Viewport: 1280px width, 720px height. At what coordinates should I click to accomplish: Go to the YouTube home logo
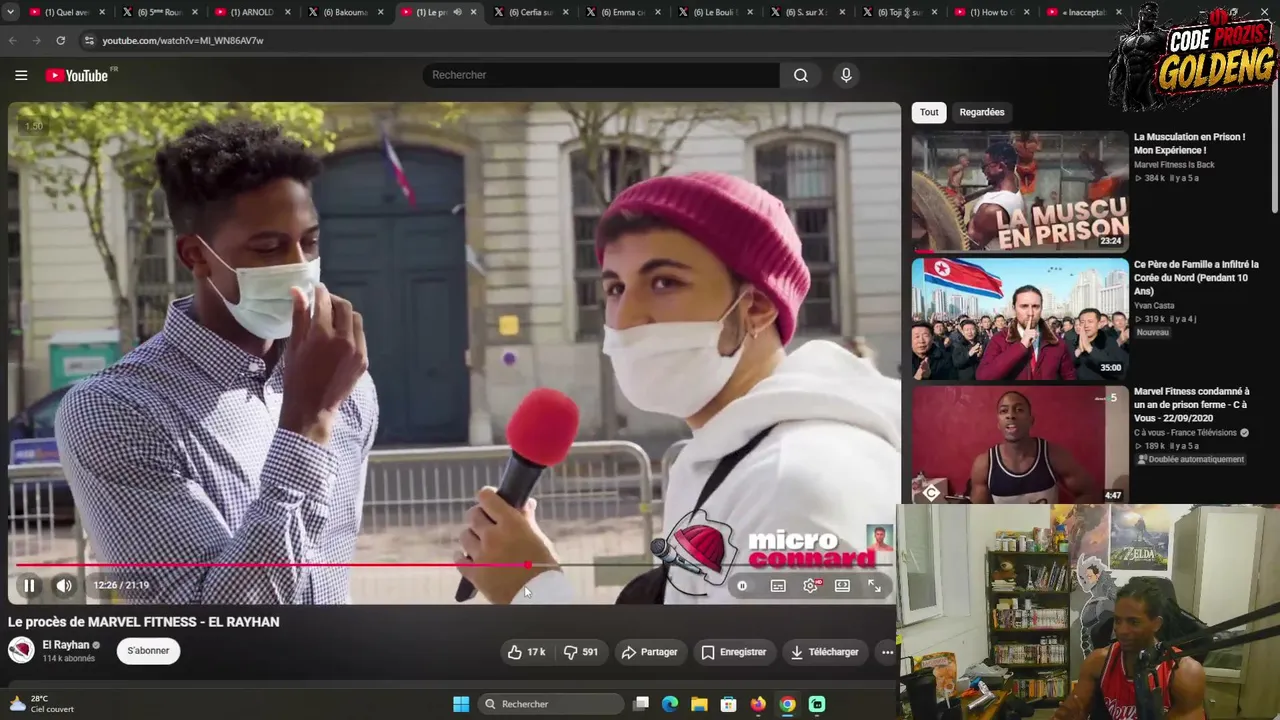pyautogui.click(x=77, y=75)
